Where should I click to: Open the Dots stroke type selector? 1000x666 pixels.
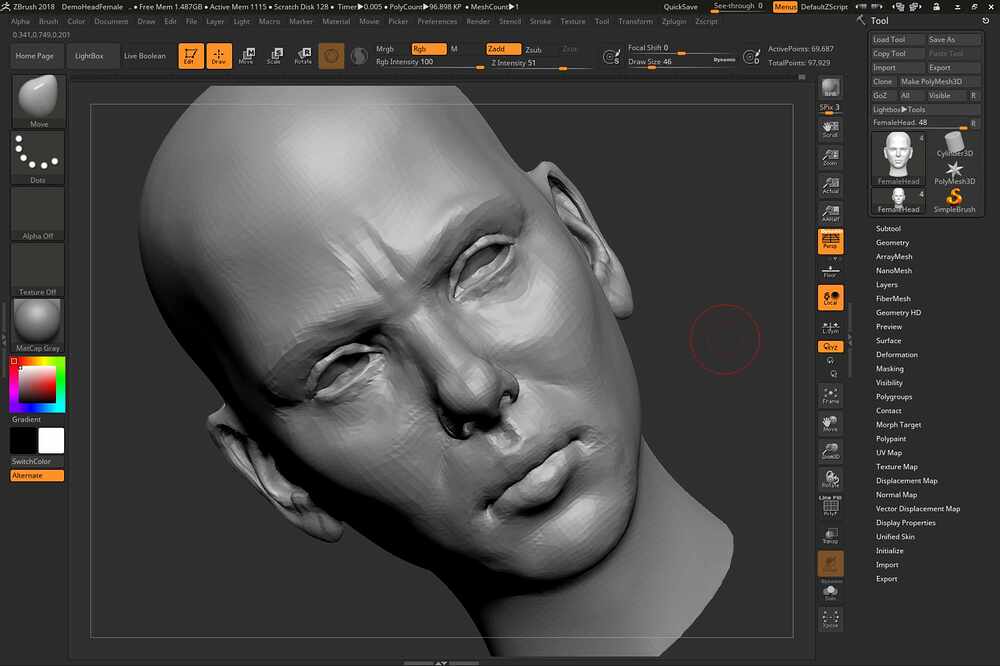[x=38, y=158]
